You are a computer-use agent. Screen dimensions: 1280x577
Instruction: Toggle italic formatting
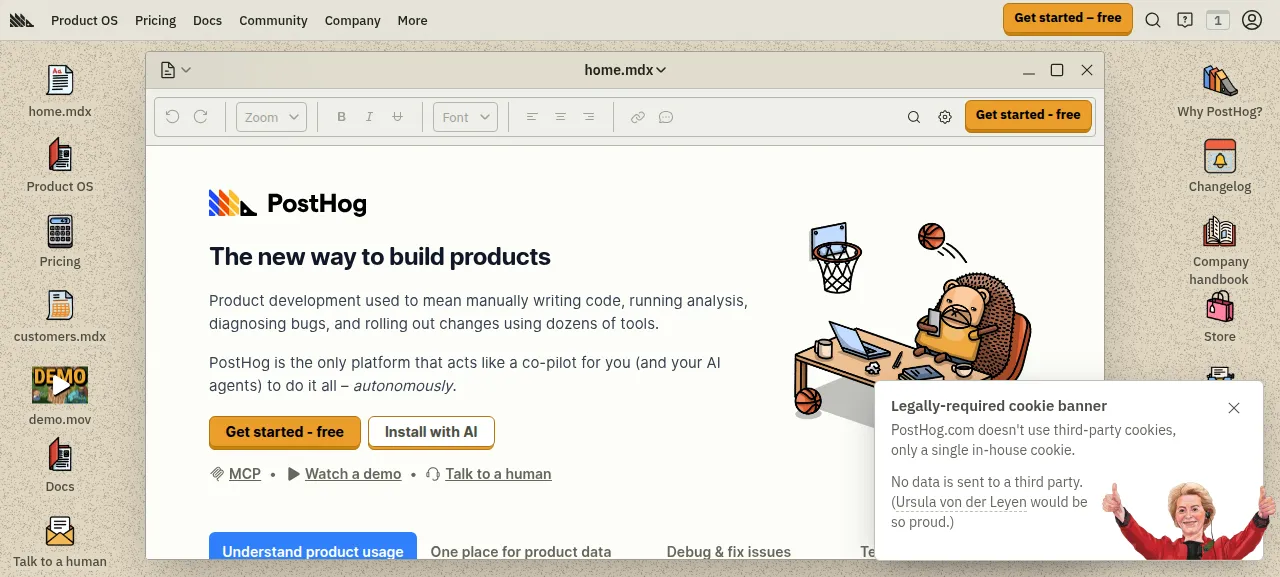tap(369, 117)
